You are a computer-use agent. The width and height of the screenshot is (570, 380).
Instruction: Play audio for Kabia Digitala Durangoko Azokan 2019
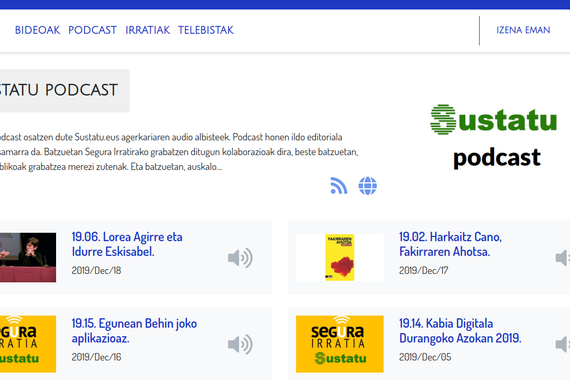(563, 344)
